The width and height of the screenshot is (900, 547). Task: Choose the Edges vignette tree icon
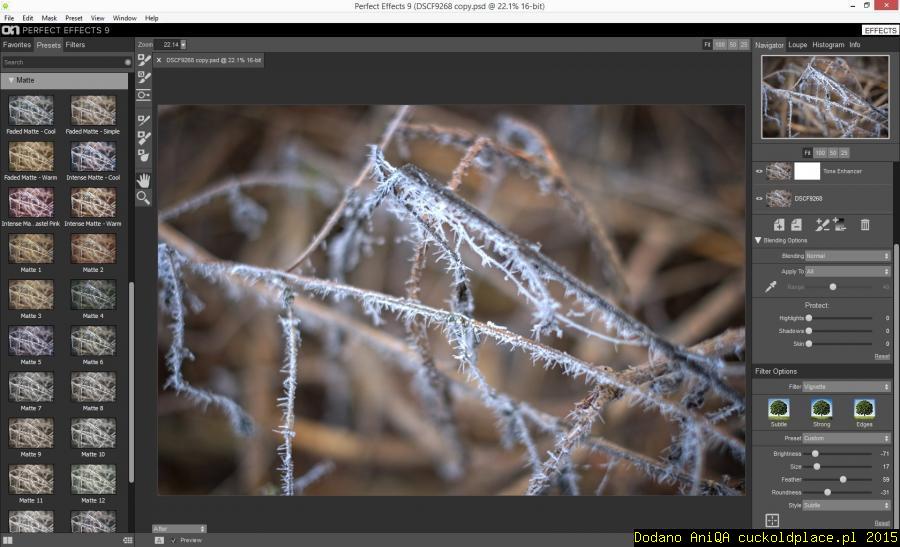pos(864,408)
